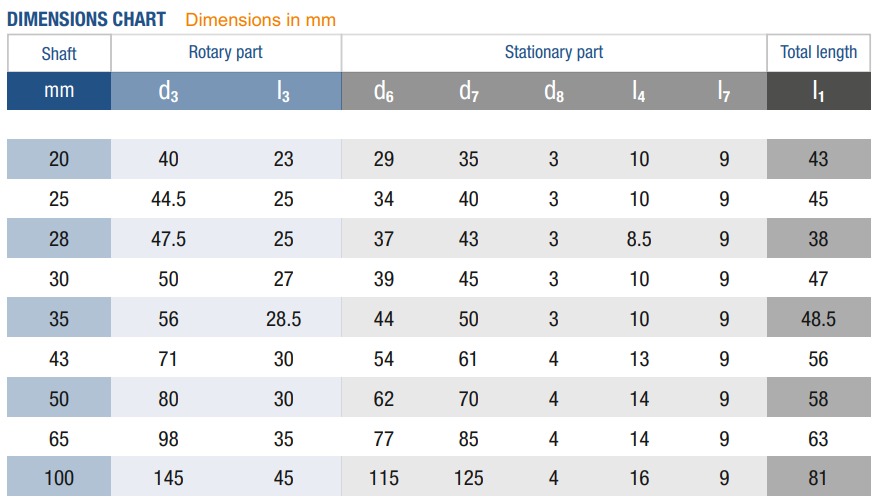Select the 125 value in d7 column
This screenshot has width=889, height=499.
coord(469,478)
